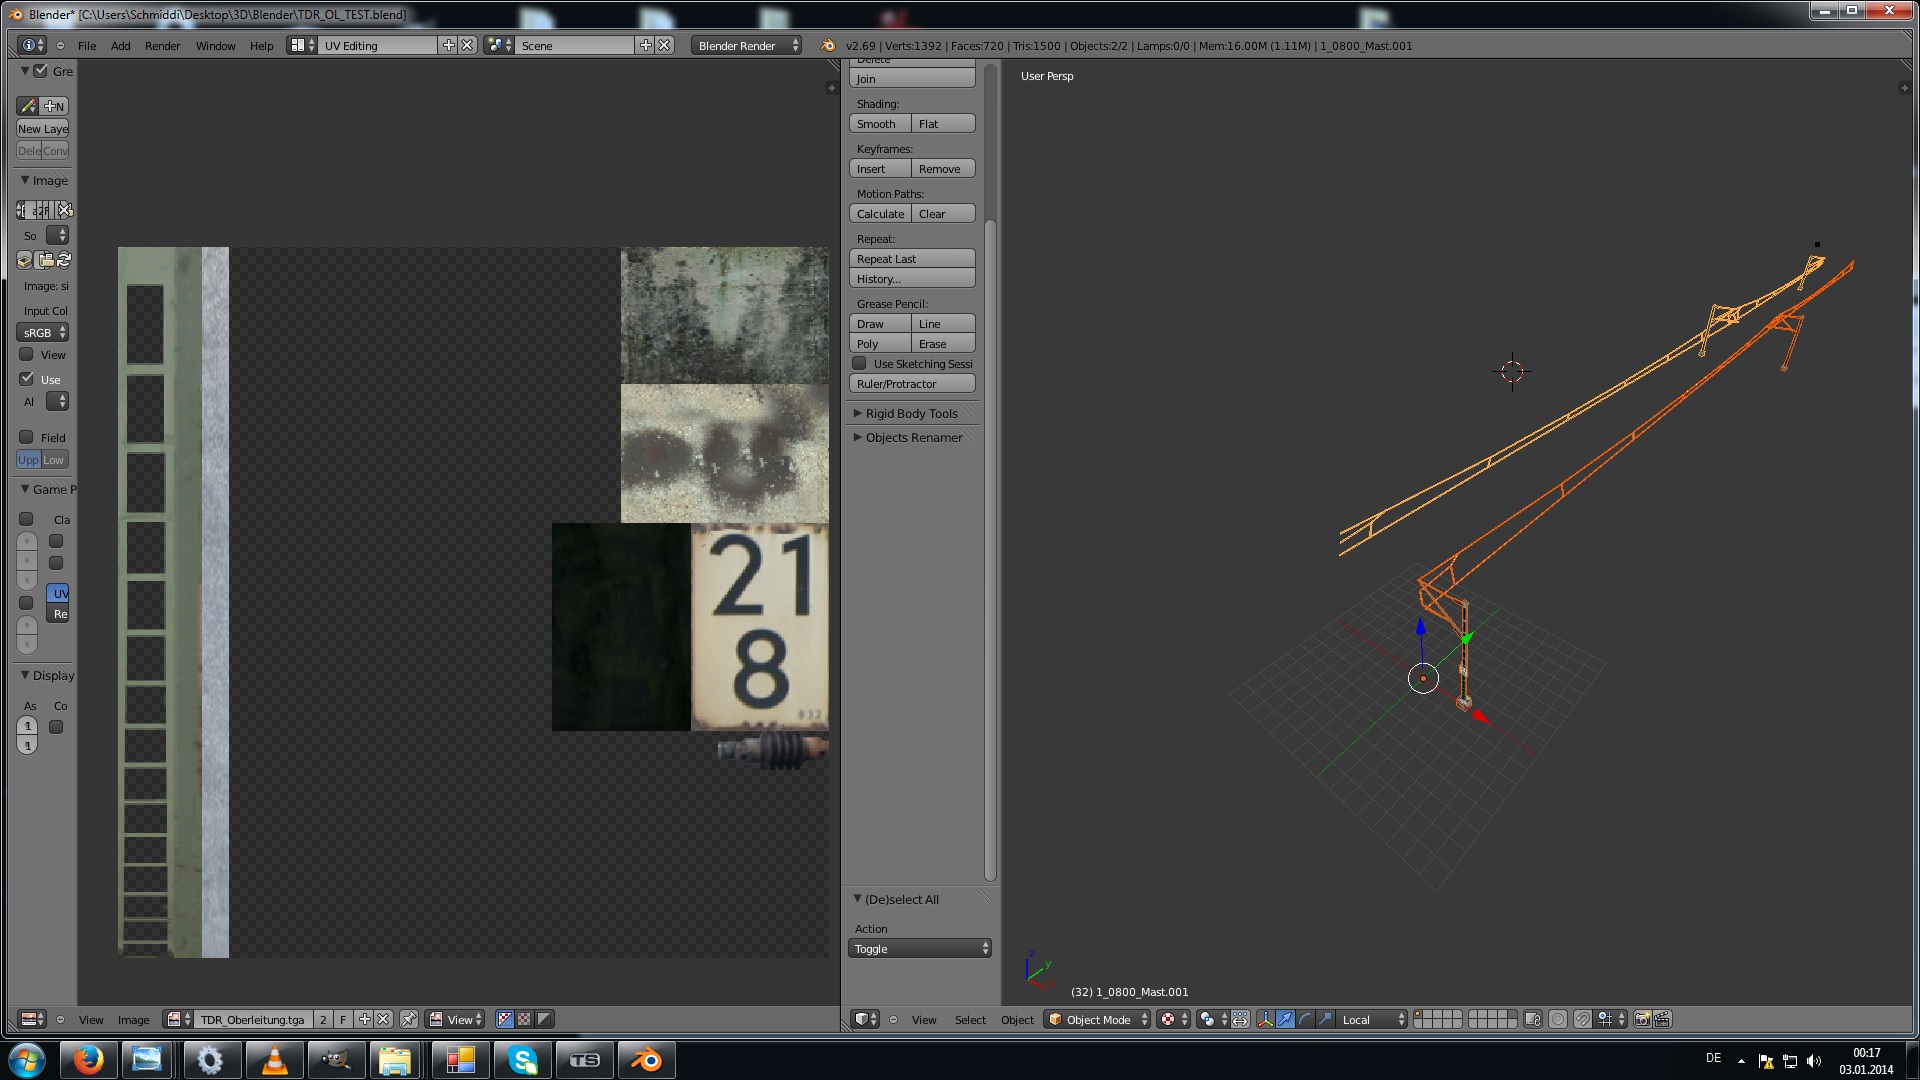Screen dimensions: 1920x1080
Task: Enable Use Sketching Sessions checkbox
Action: (x=859, y=364)
